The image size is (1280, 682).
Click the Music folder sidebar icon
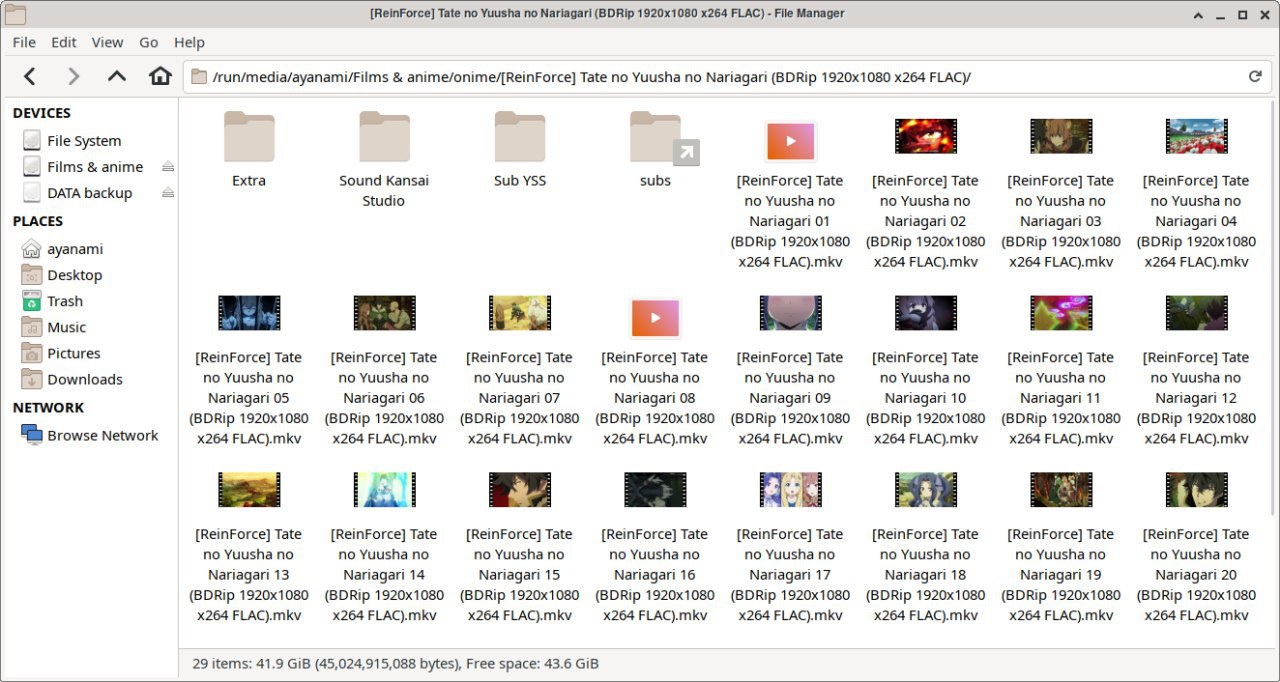pyautogui.click(x=32, y=327)
